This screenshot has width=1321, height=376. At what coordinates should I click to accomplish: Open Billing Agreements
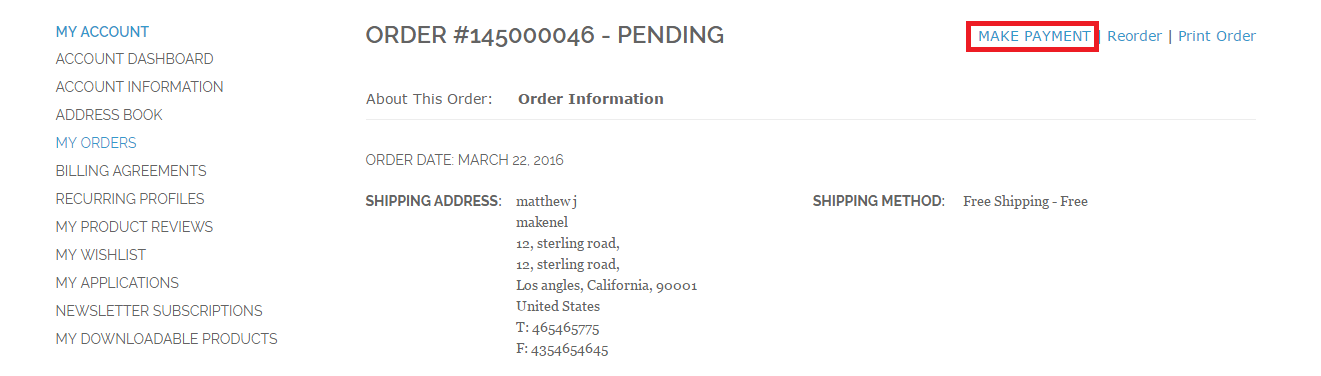pyautogui.click(x=131, y=171)
